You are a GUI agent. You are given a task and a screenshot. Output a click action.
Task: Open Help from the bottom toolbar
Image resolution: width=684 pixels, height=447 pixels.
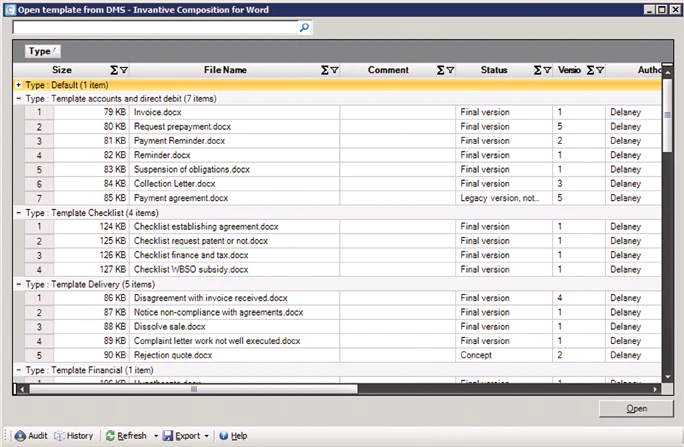tap(233, 436)
